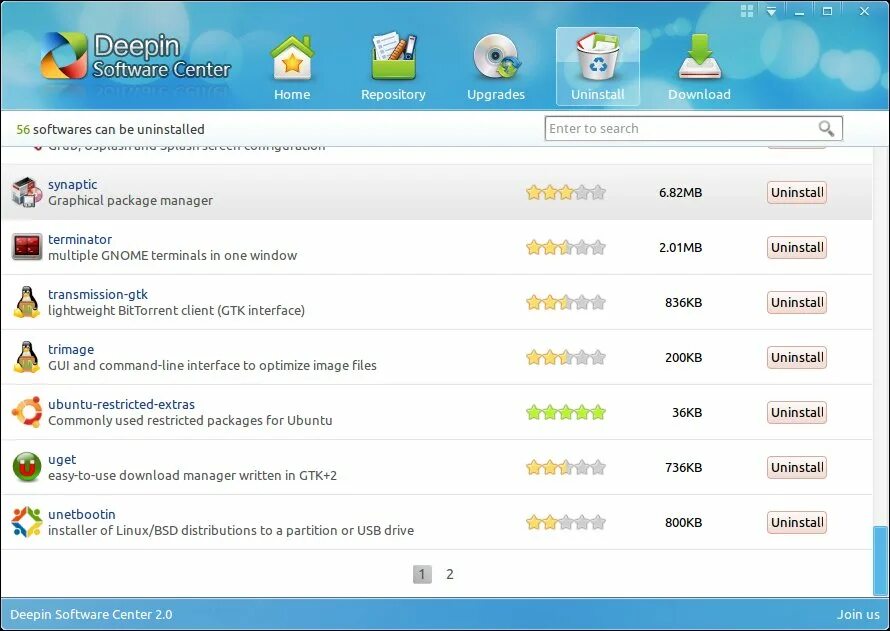Go to the Download tab
Image resolution: width=890 pixels, height=631 pixels.
click(x=699, y=68)
